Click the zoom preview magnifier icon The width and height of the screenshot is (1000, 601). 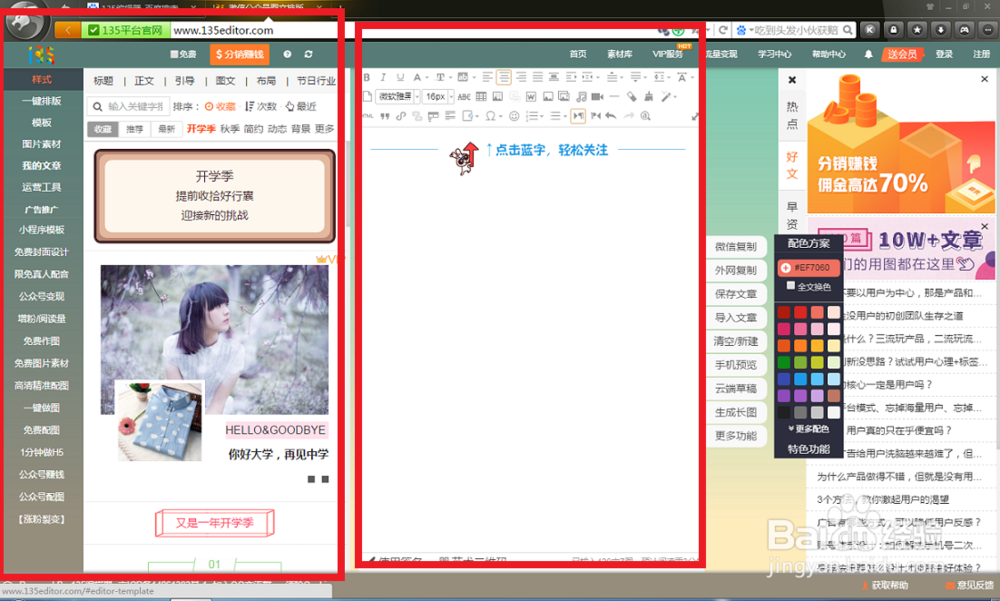(645, 116)
